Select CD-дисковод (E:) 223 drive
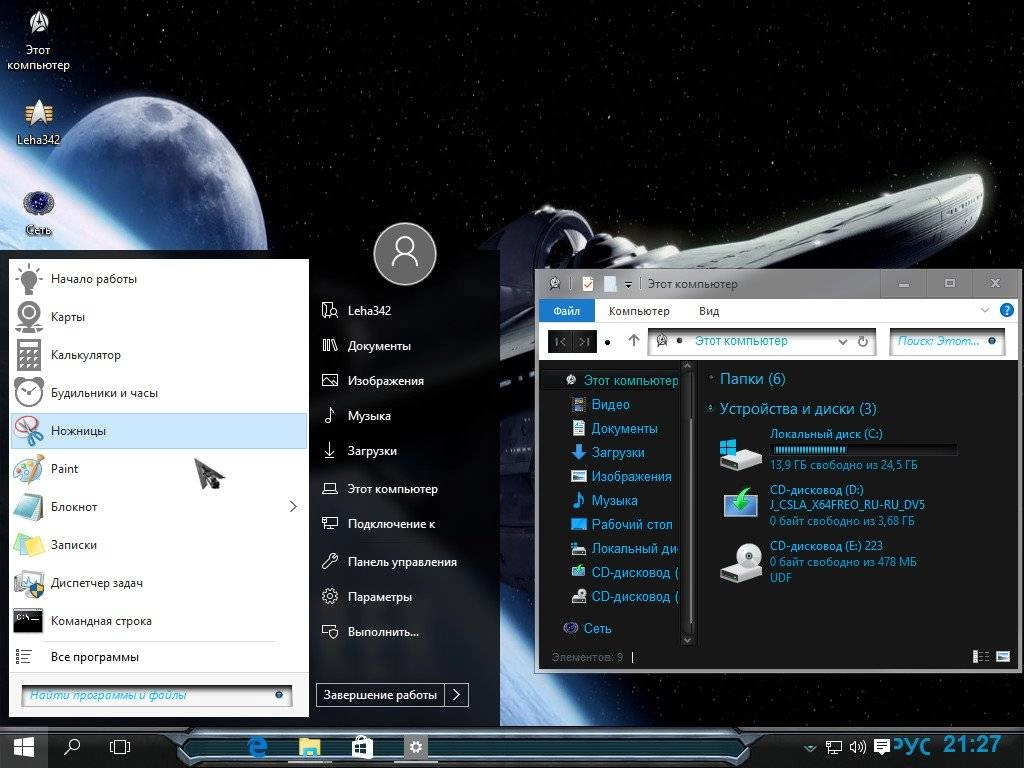1024x768 pixels. (818, 562)
